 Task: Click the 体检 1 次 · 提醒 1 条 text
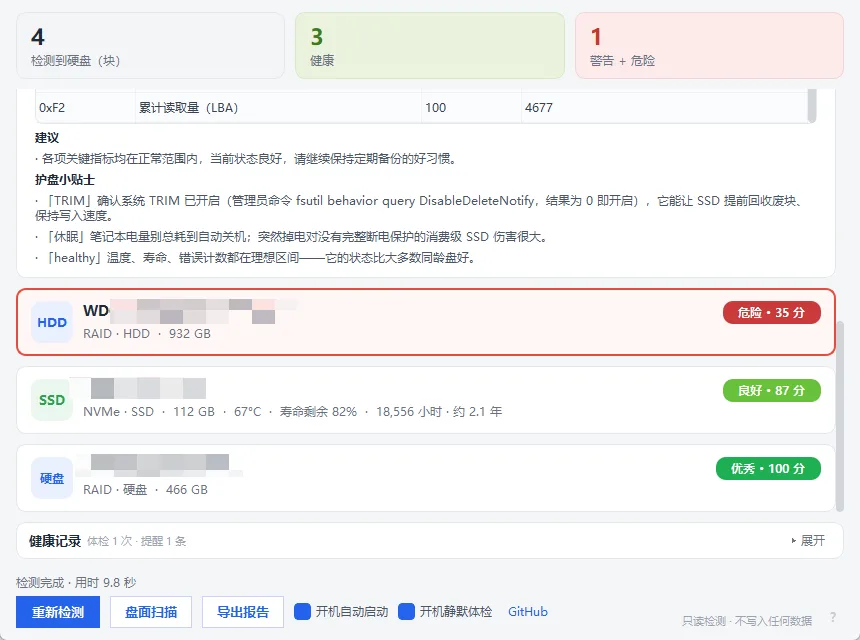click(137, 541)
